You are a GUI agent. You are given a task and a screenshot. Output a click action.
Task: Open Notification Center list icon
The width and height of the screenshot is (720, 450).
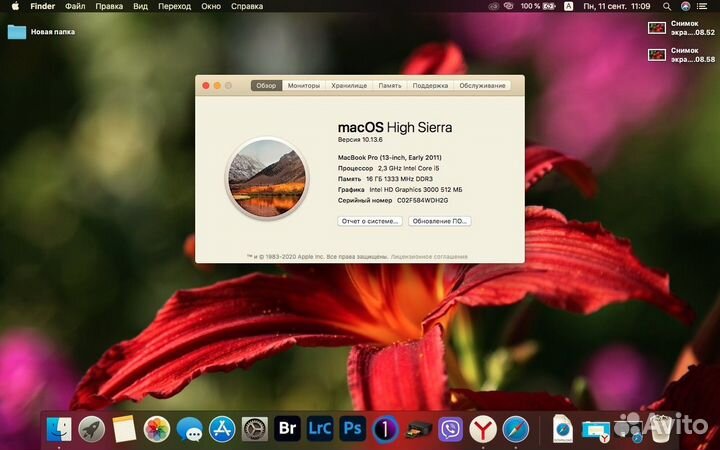pyautogui.click(x=702, y=6)
